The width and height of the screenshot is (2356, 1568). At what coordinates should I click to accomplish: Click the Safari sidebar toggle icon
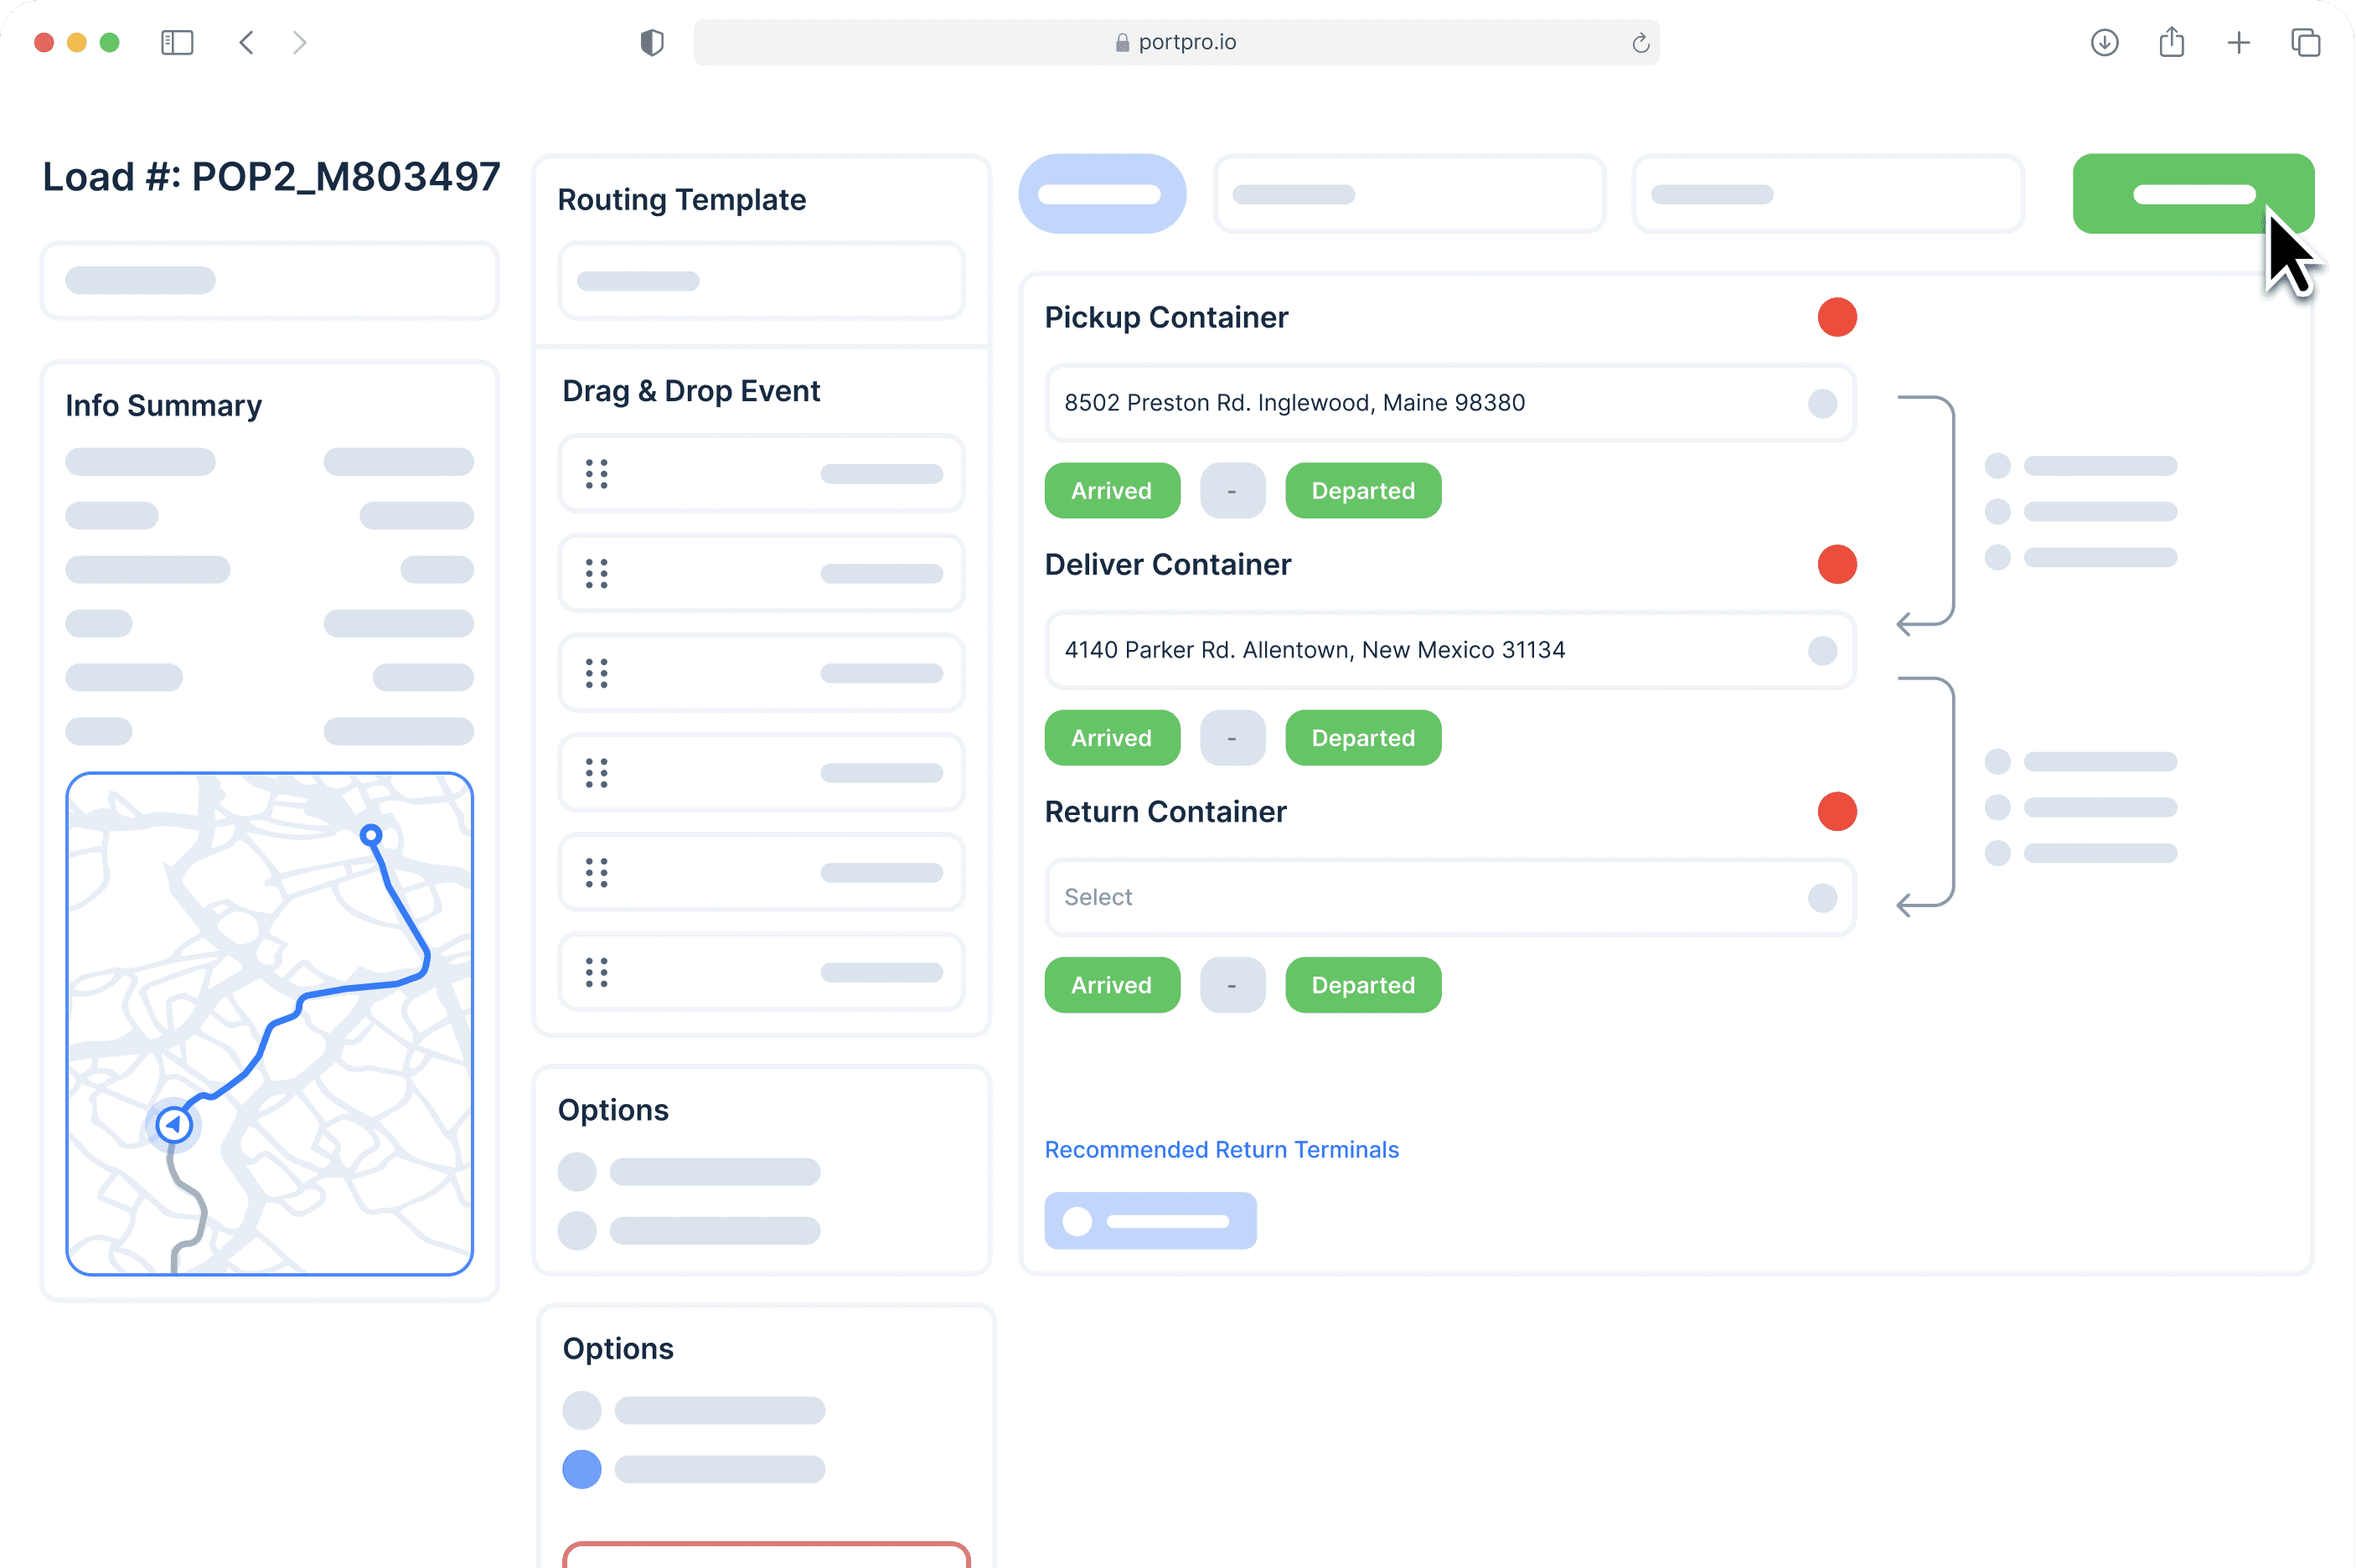(177, 42)
